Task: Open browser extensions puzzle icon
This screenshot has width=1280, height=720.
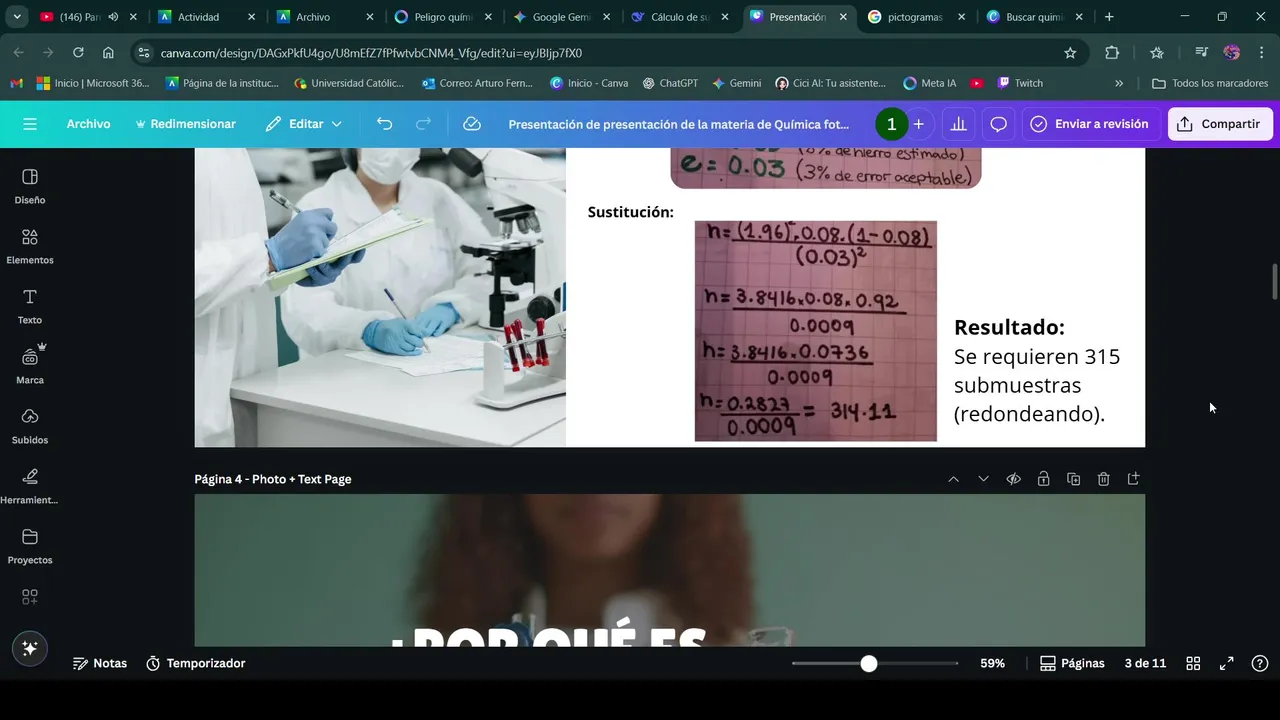Action: (1112, 53)
